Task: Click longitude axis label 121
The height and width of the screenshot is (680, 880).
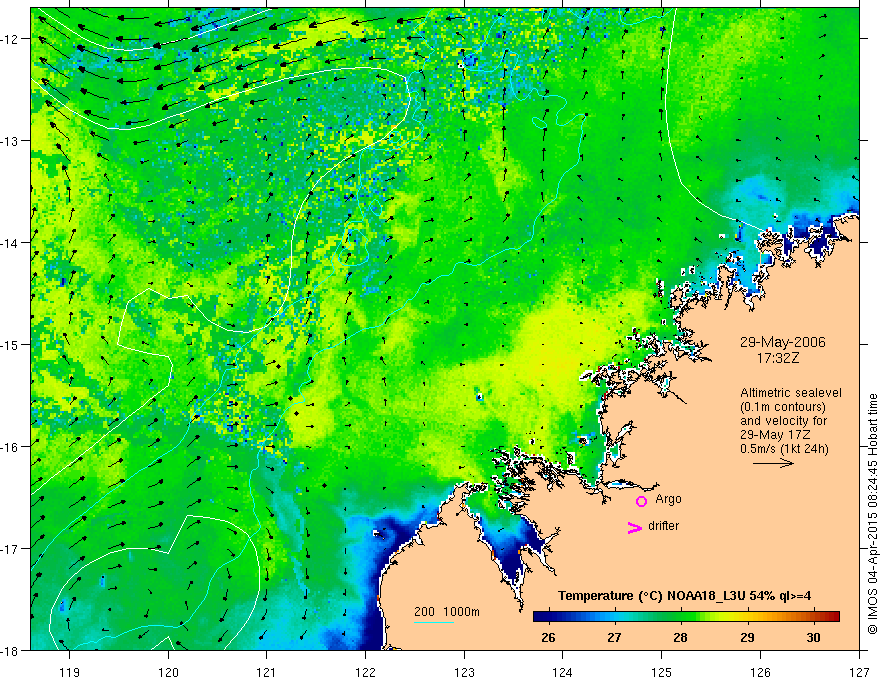Action: point(267,672)
